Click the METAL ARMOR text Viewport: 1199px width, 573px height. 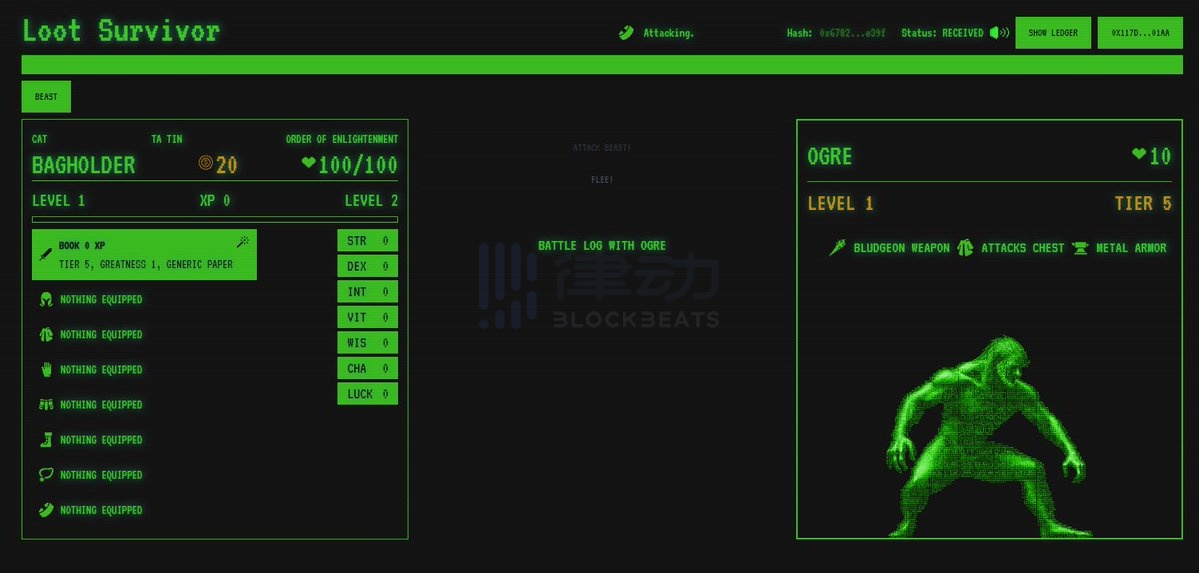(1132, 248)
